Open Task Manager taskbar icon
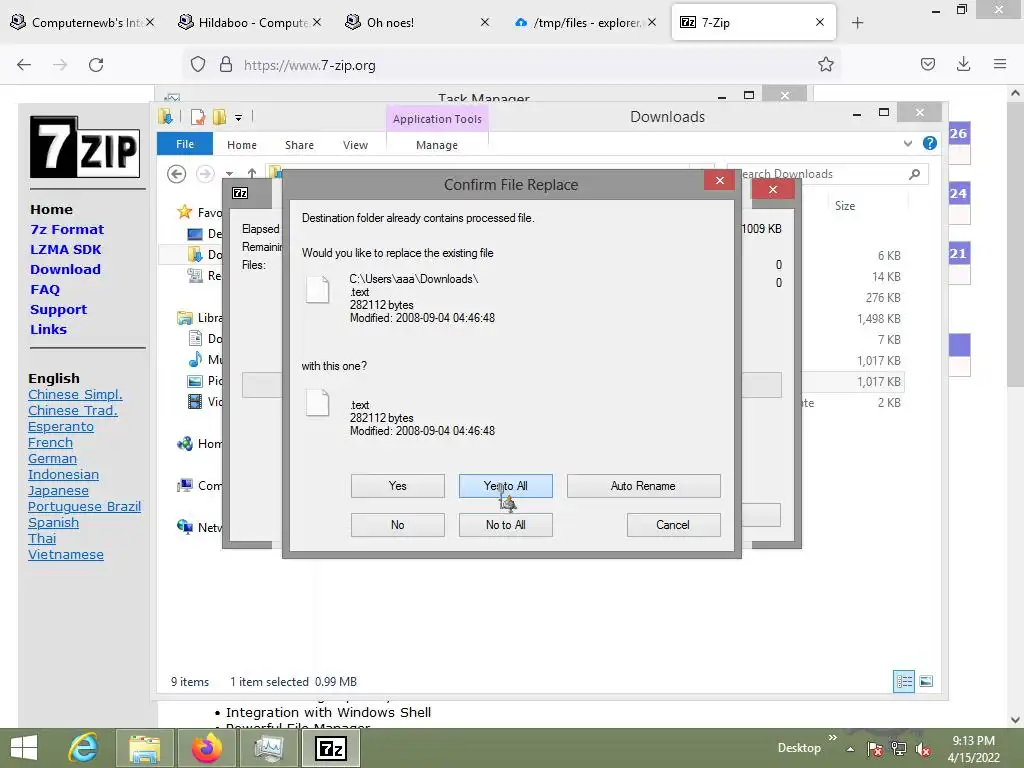This screenshot has height=768, width=1024. click(x=268, y=748)
